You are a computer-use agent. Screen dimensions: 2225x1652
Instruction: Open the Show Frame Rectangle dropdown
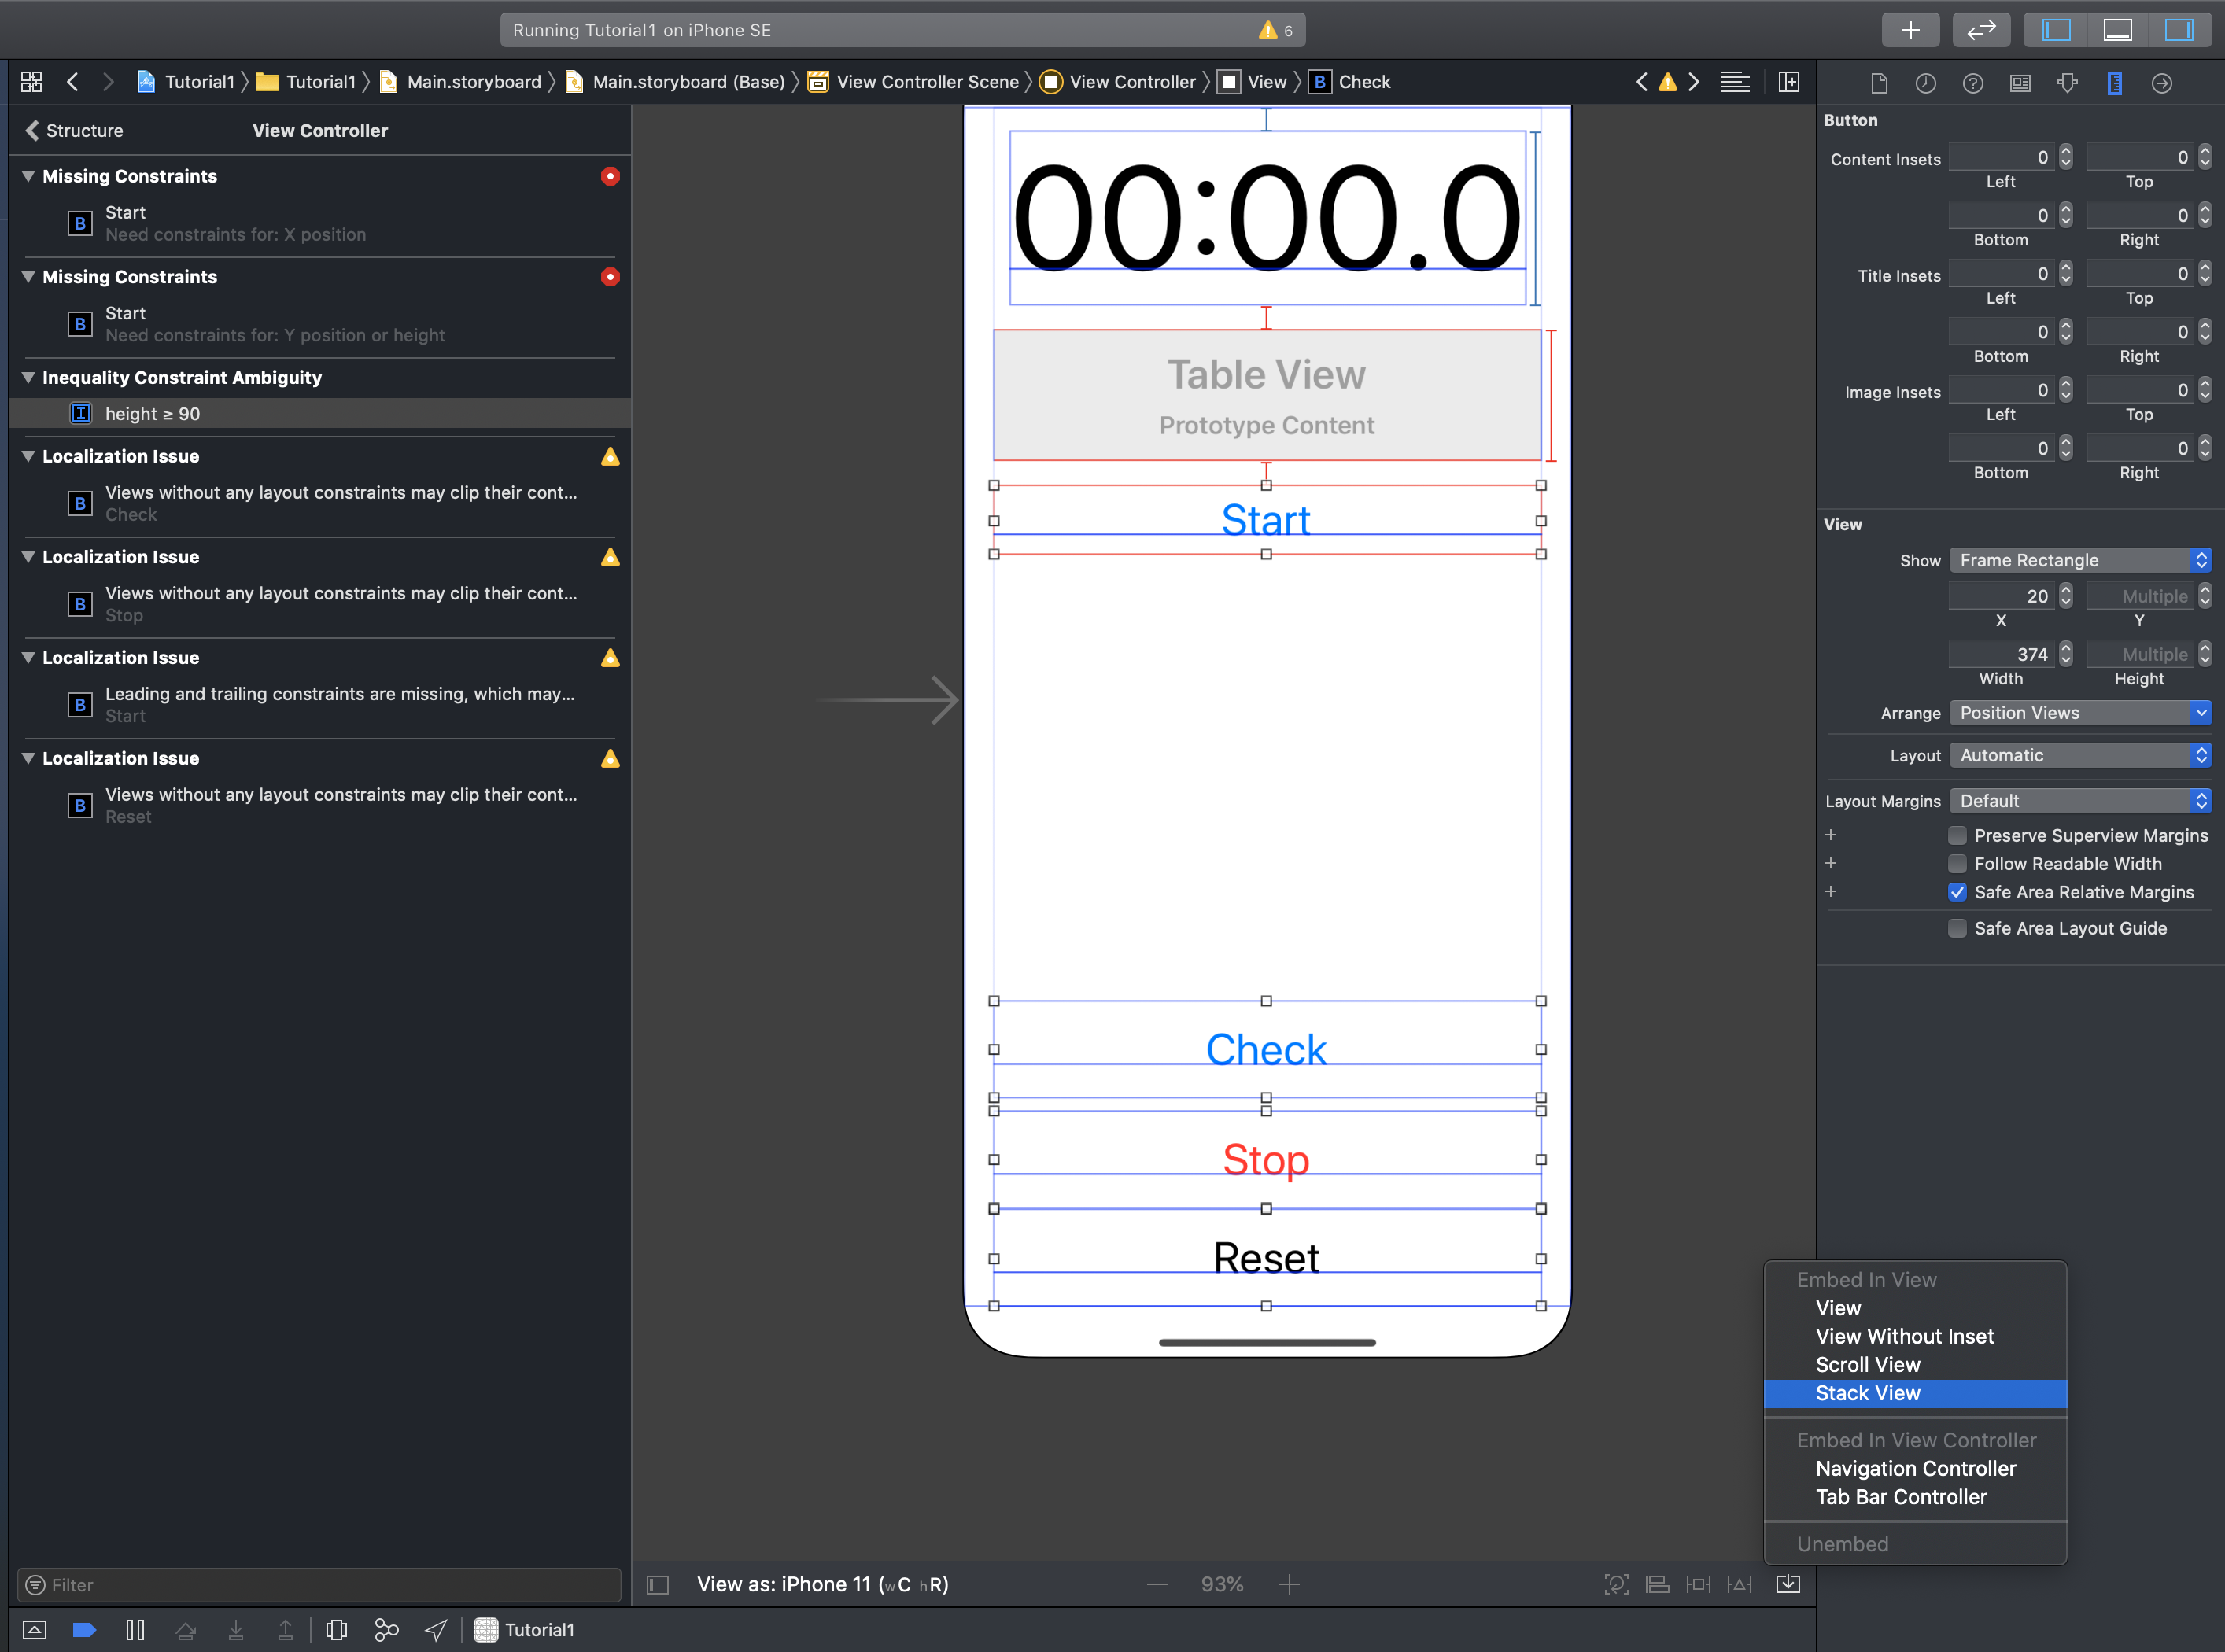click(2079, 560)
